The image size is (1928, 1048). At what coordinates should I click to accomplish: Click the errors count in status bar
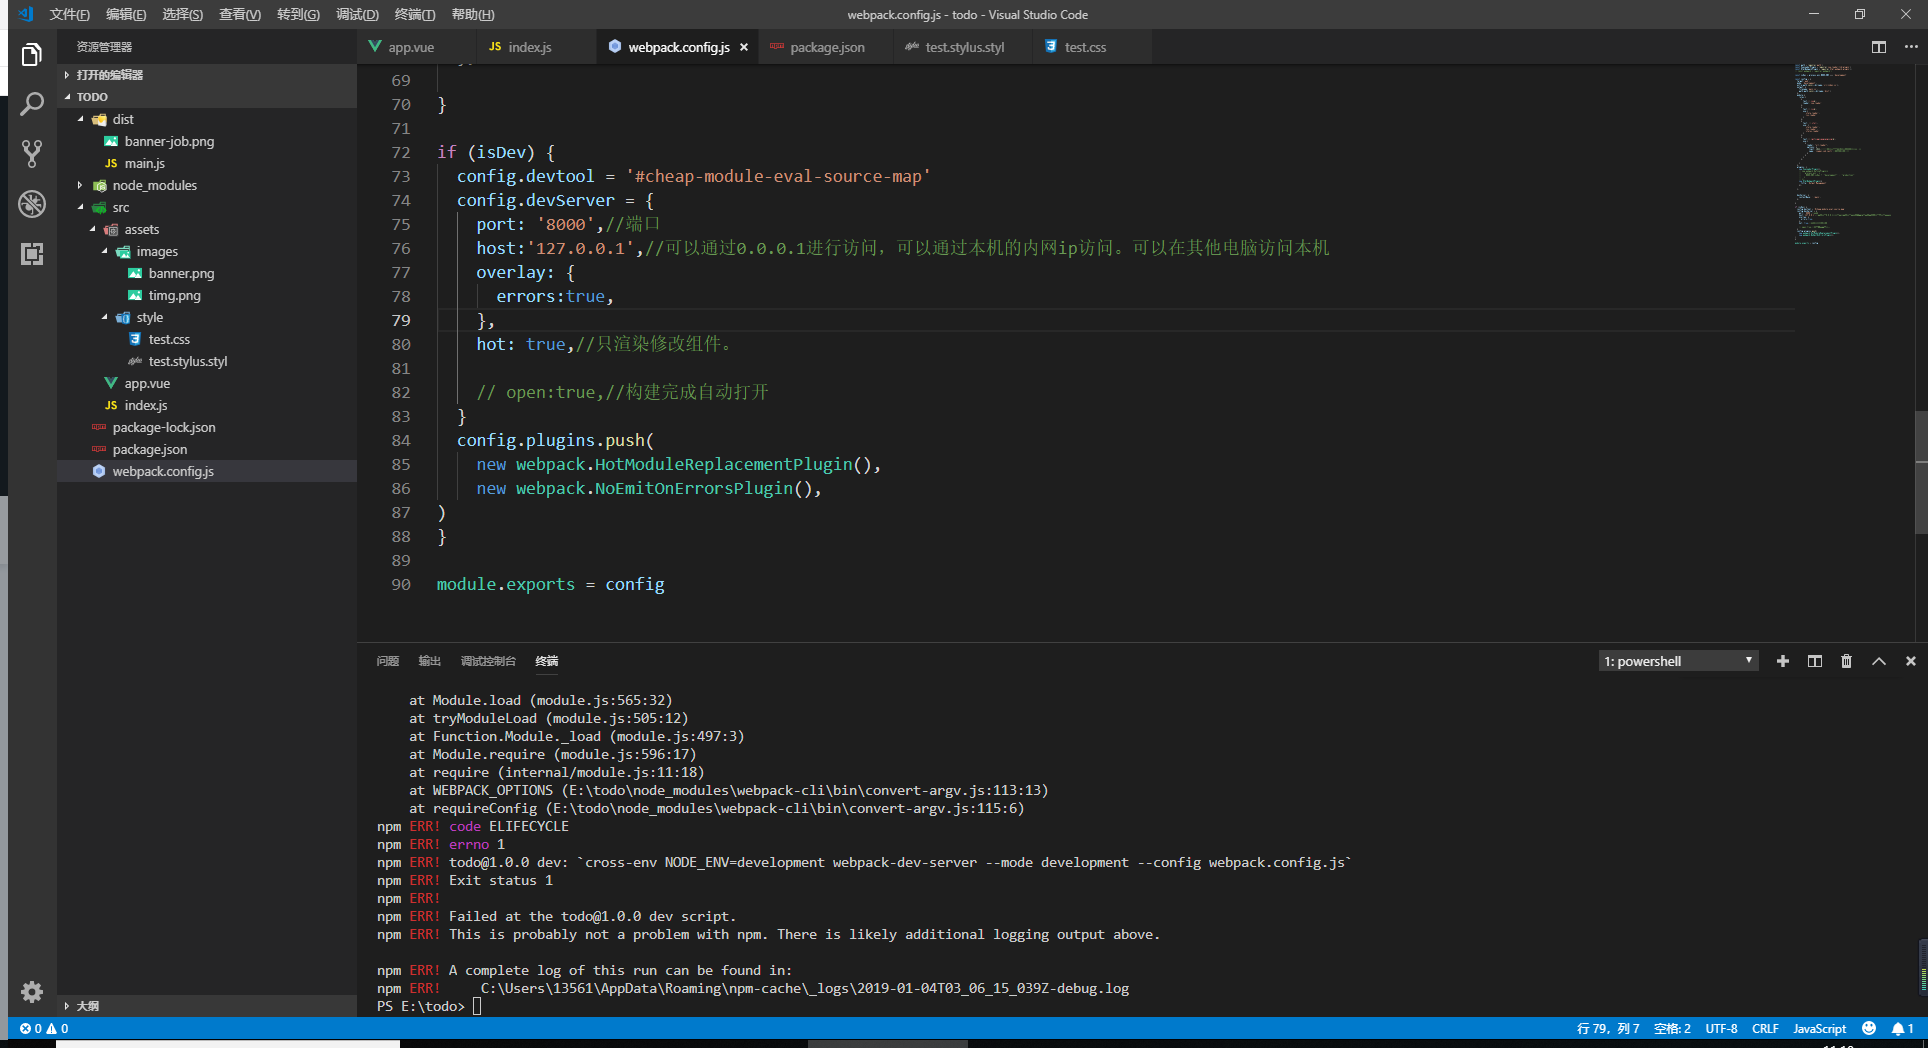(x=31, y=1028)
